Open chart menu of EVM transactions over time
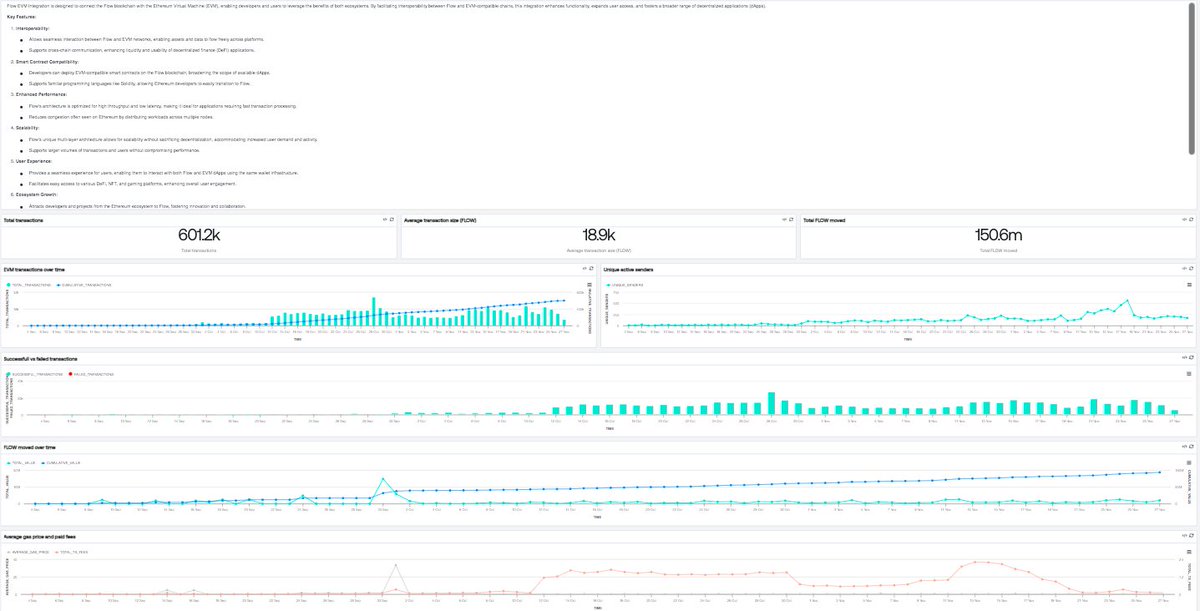Screen dimensions: 1200x611 589,284
